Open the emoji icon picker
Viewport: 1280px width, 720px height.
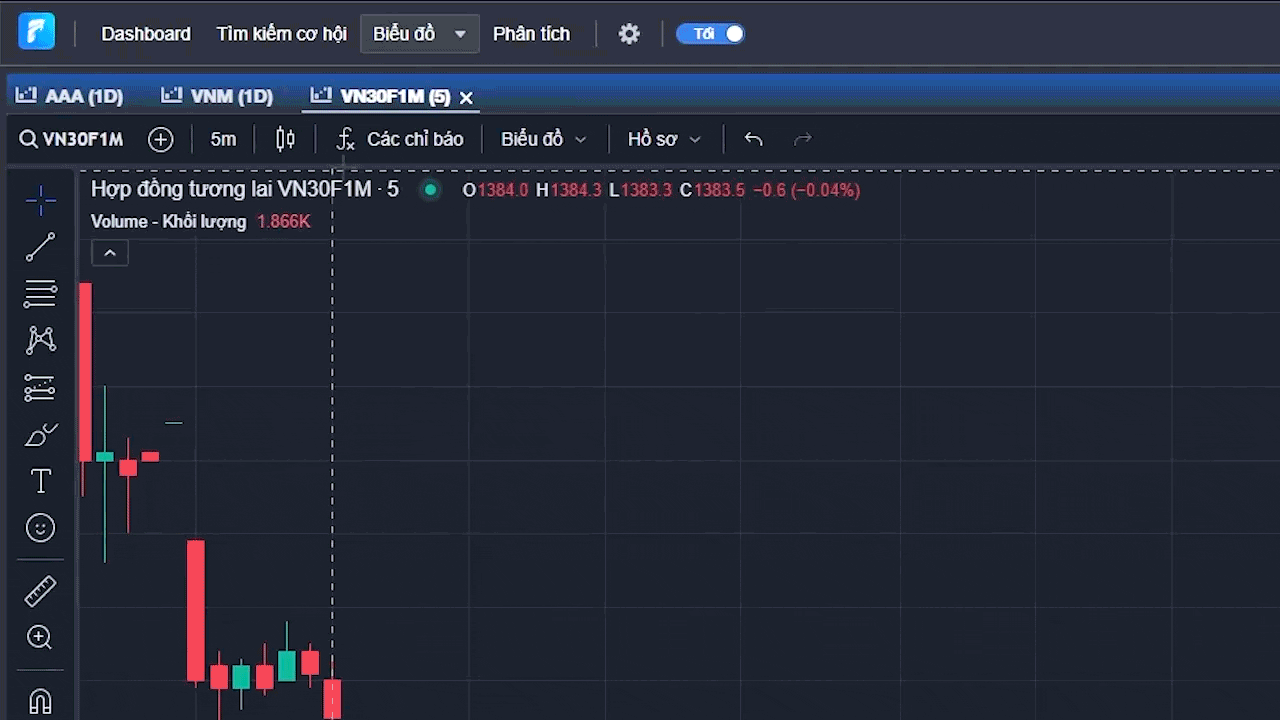[x=40, y=528]
